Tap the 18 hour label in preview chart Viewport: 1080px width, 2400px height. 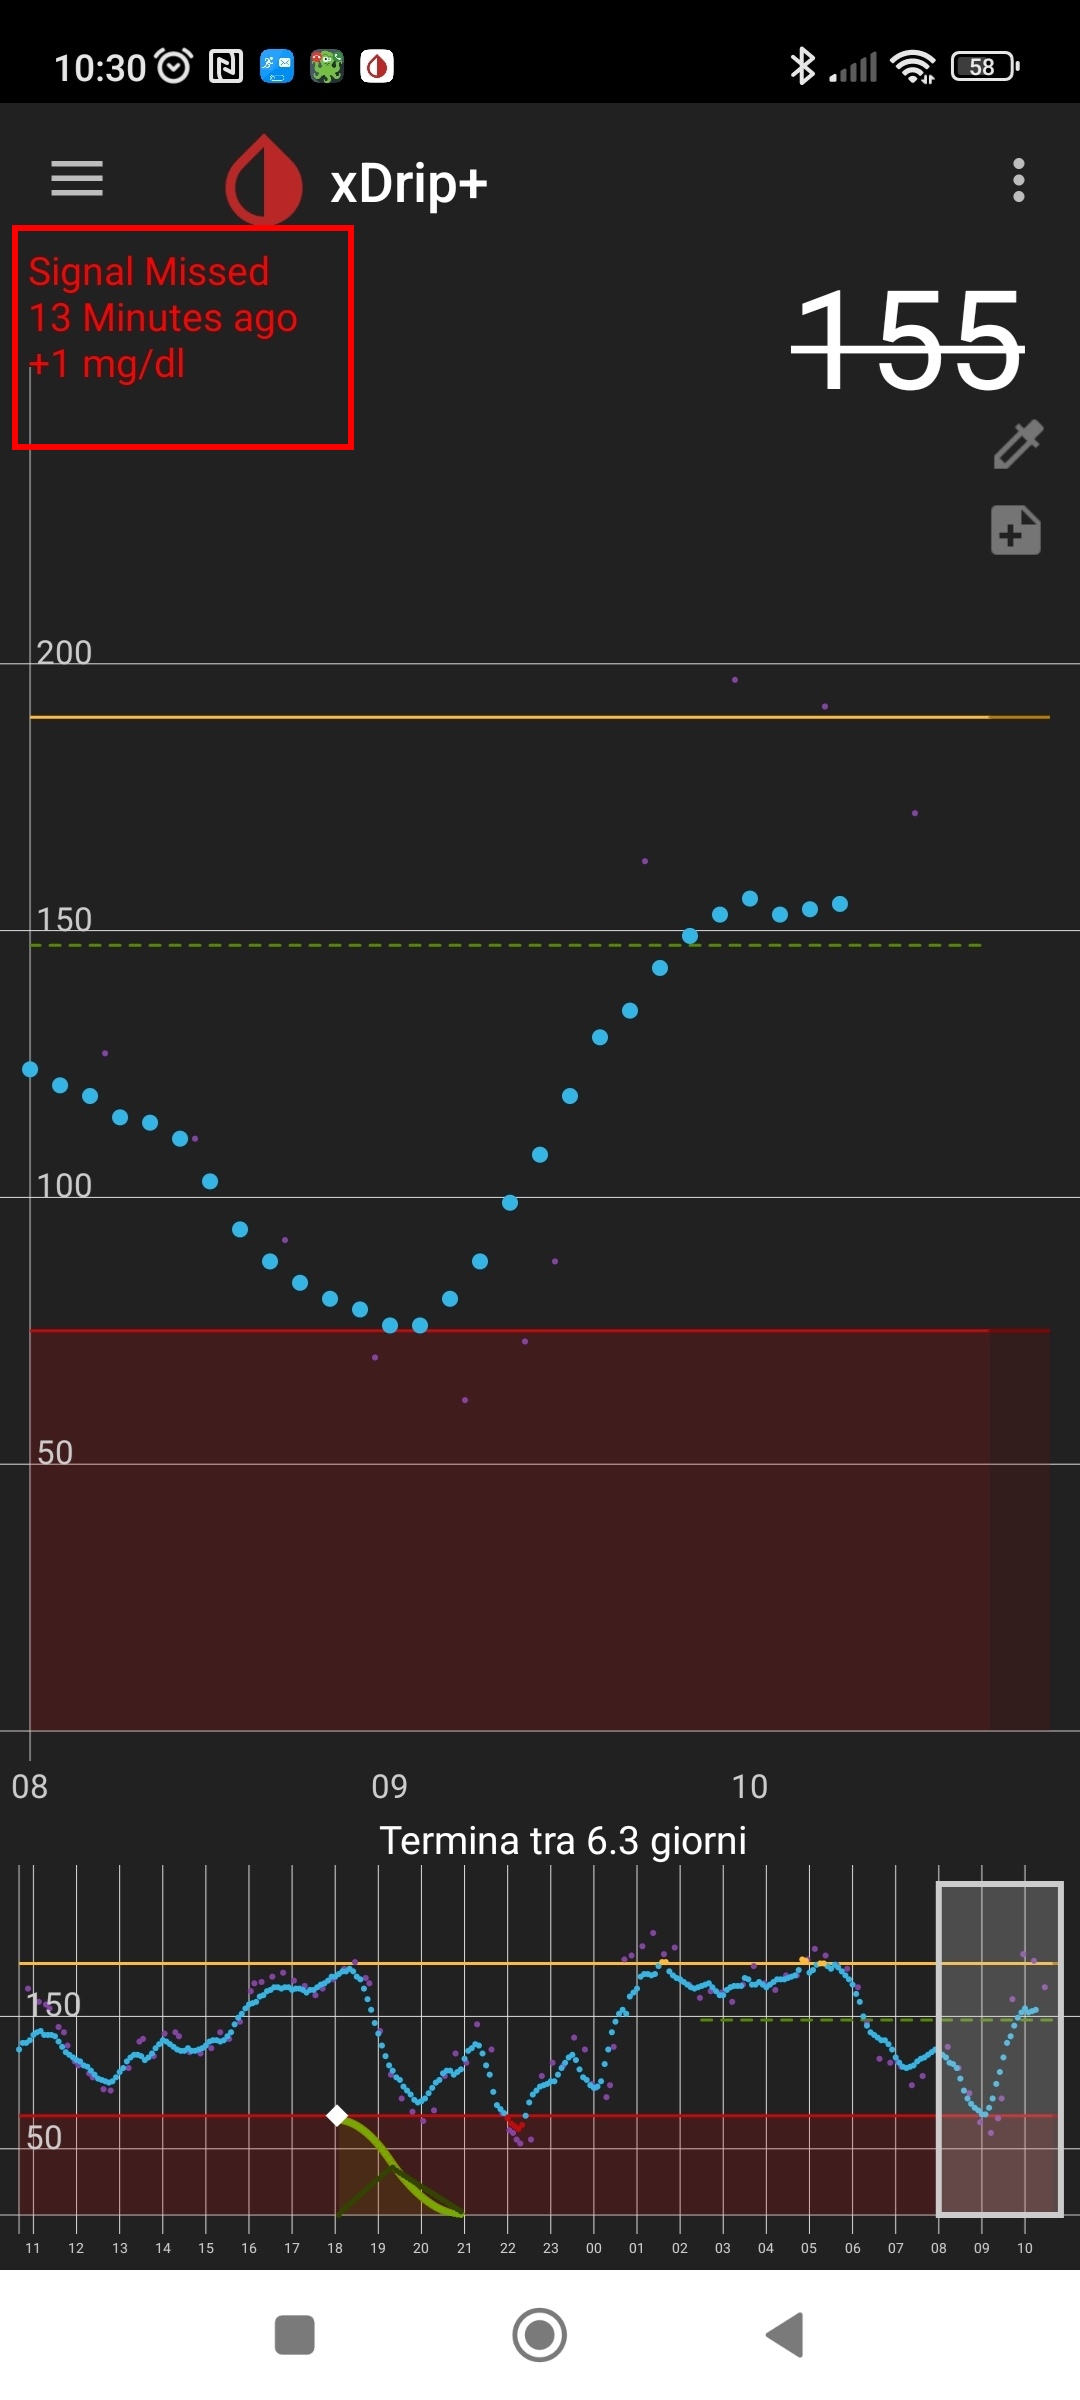(x=335, y=2248)
